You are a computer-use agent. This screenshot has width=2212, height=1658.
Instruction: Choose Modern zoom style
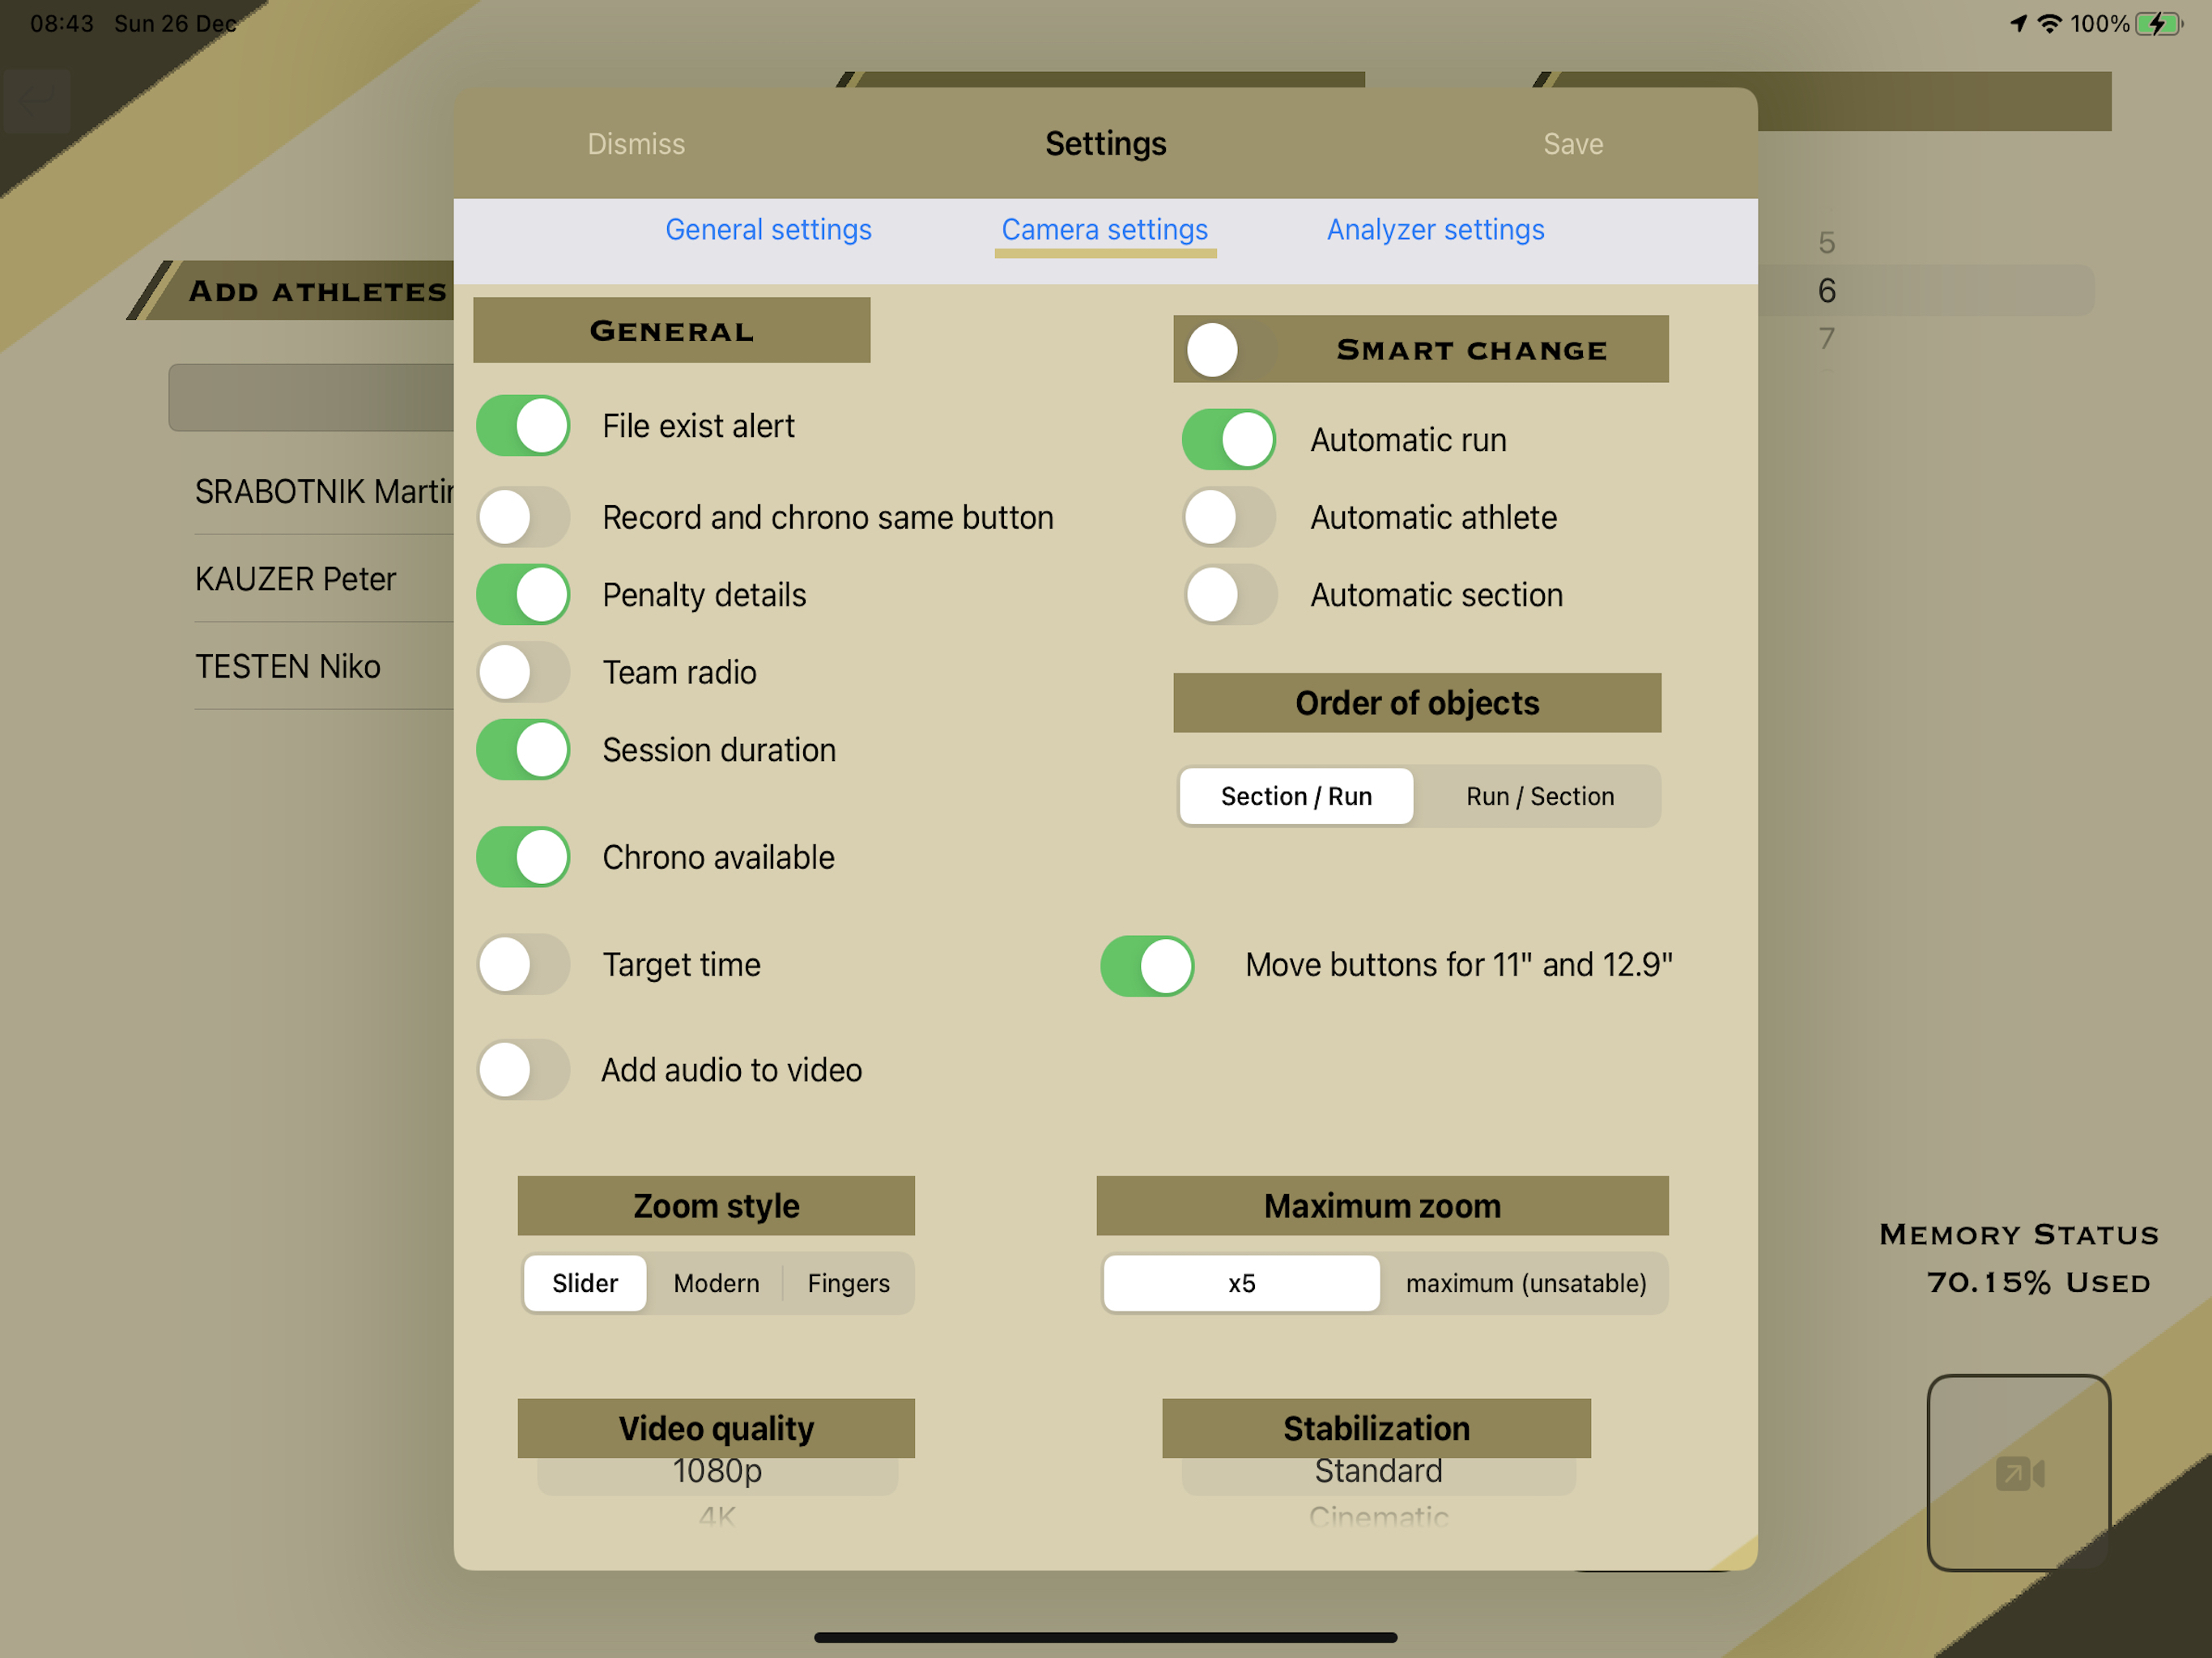(x=716, y=1283)
